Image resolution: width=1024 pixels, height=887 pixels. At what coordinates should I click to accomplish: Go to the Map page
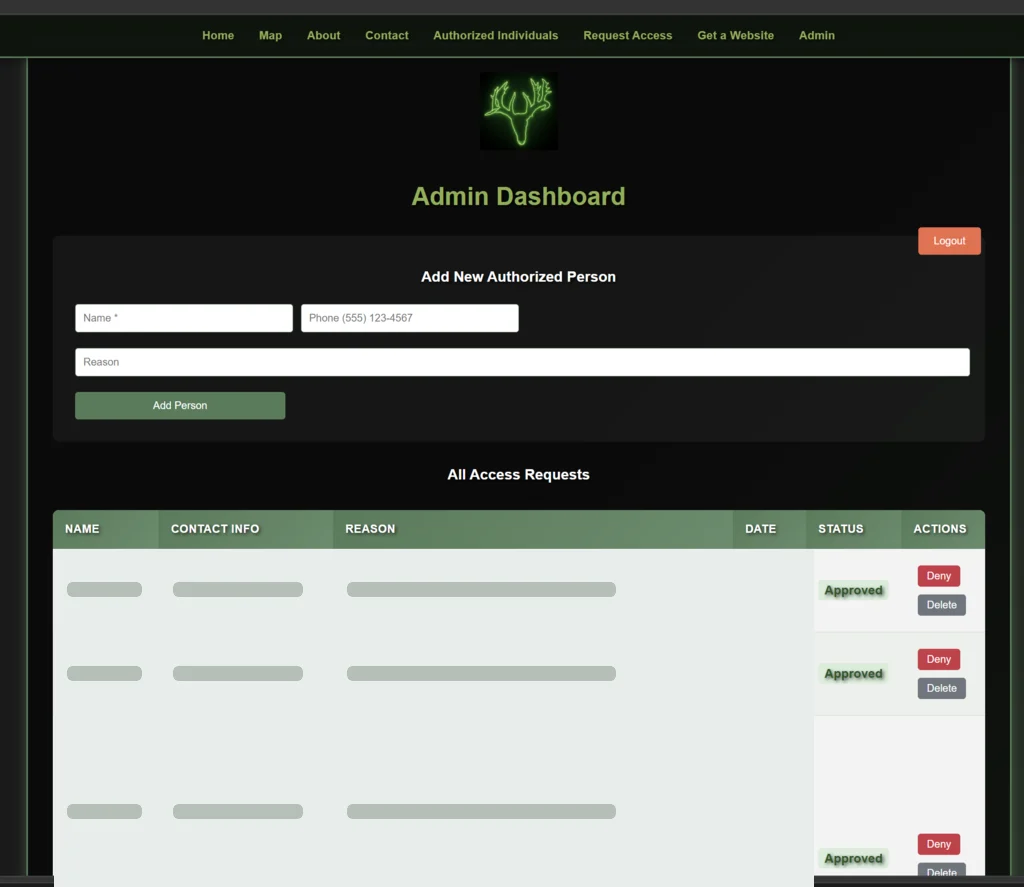coord(270,35)
